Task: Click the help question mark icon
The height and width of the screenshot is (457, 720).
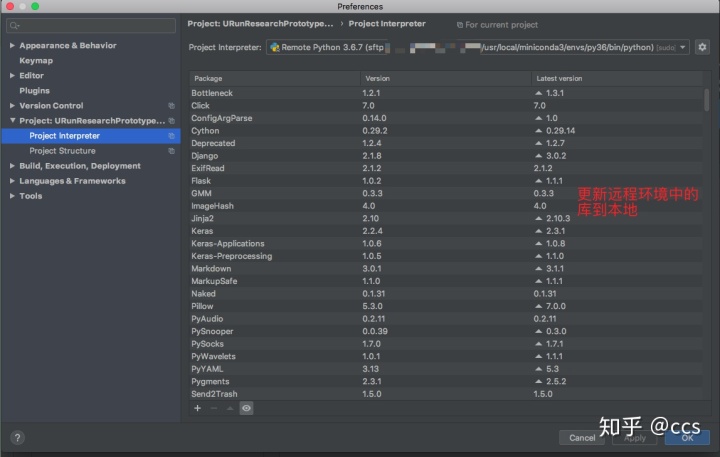Action: (17, 438)
